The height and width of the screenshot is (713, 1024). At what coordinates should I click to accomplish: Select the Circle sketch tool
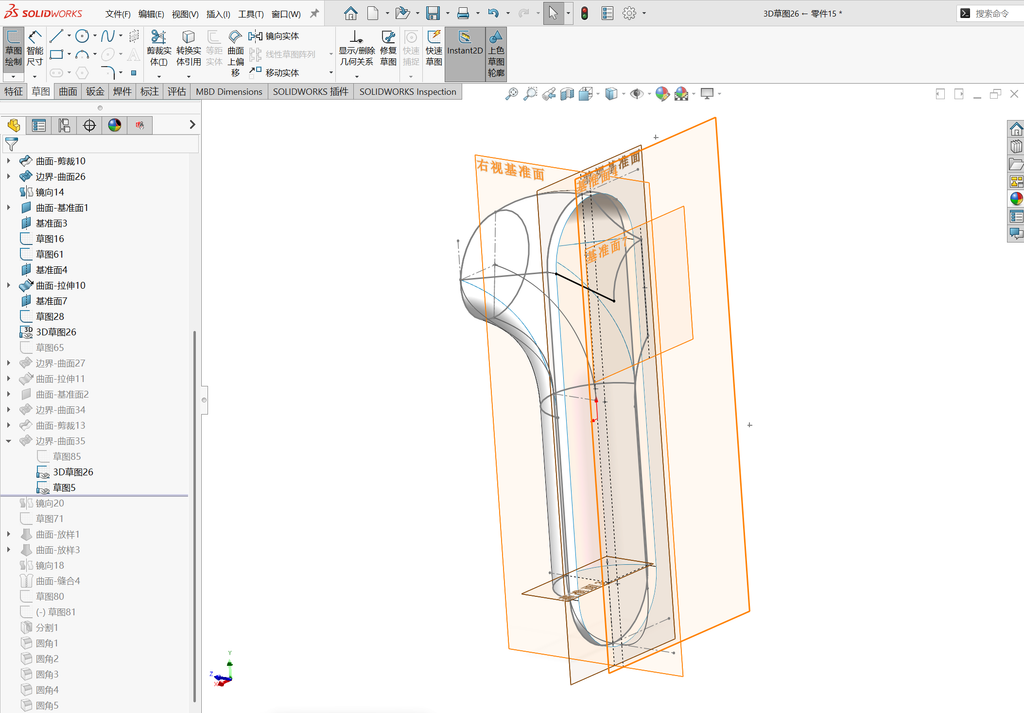coord(82,36)
